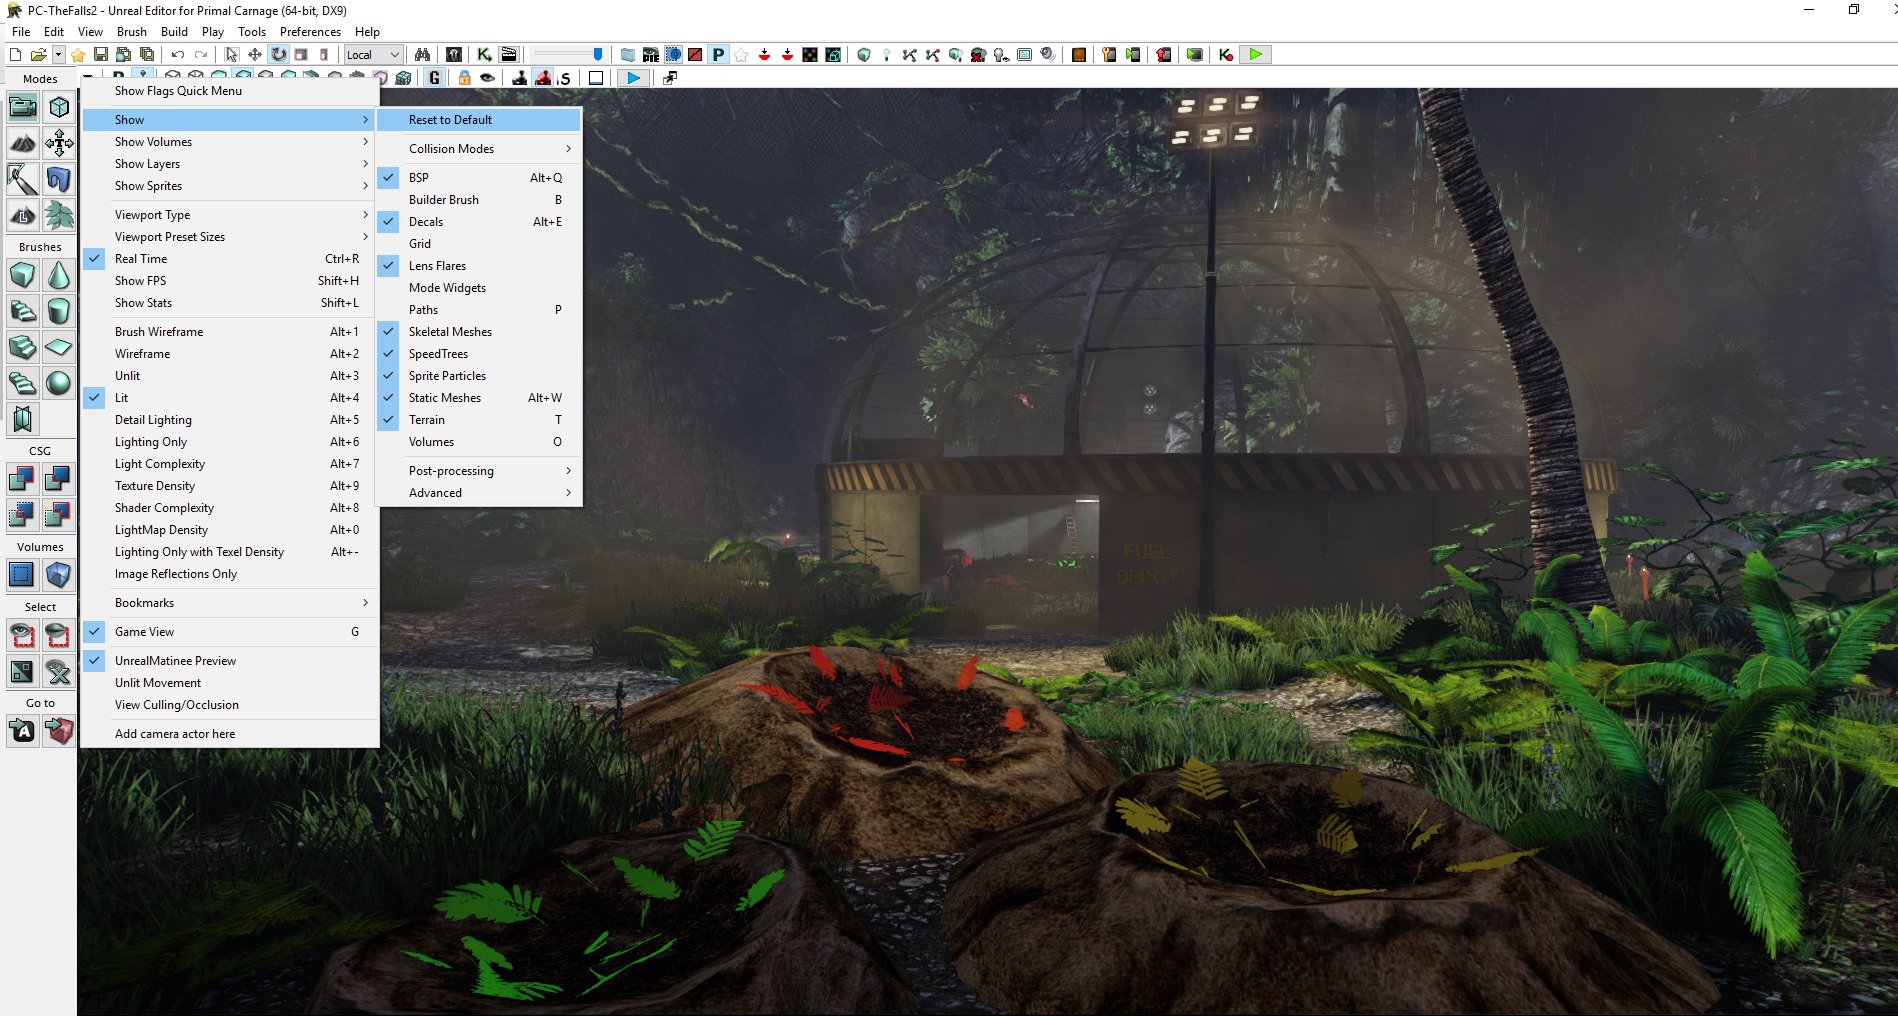Adjust the toolbar slider handle

click(598, 55)
